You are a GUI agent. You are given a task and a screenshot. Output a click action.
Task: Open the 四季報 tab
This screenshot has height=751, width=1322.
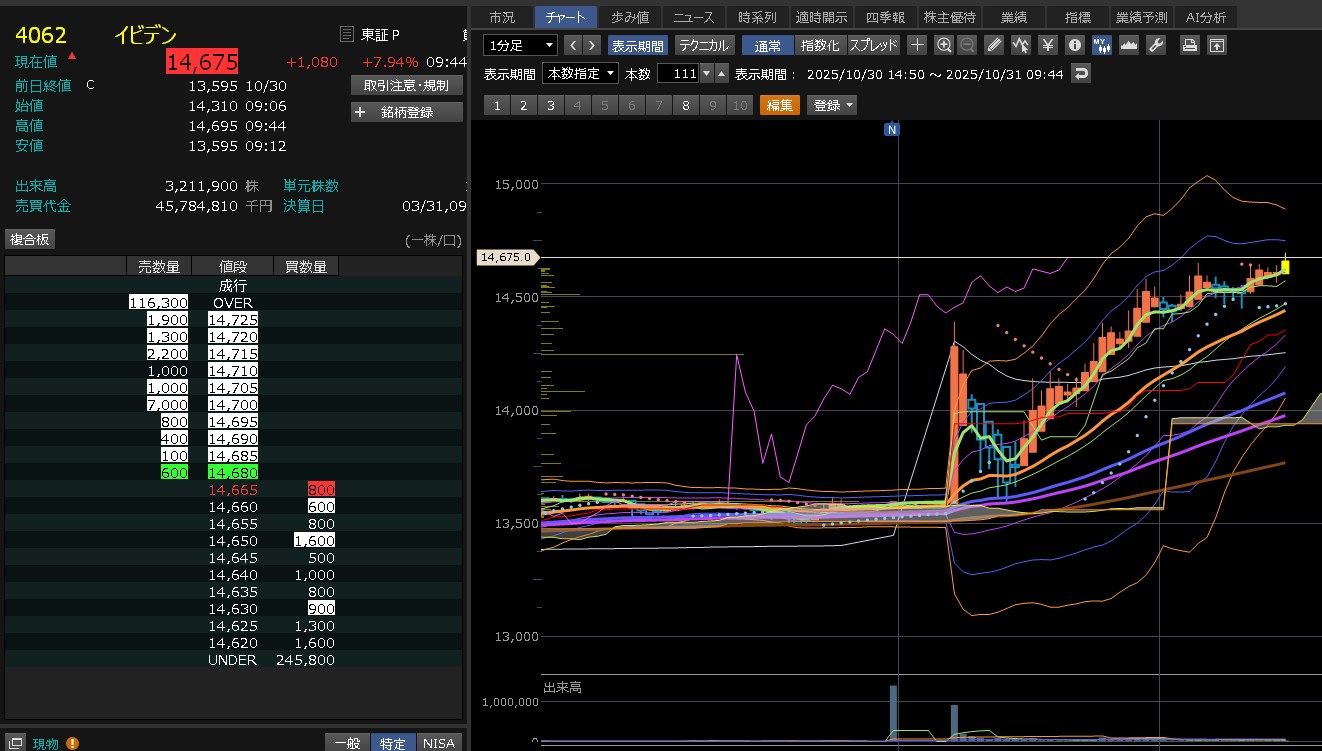pos(885,17)
